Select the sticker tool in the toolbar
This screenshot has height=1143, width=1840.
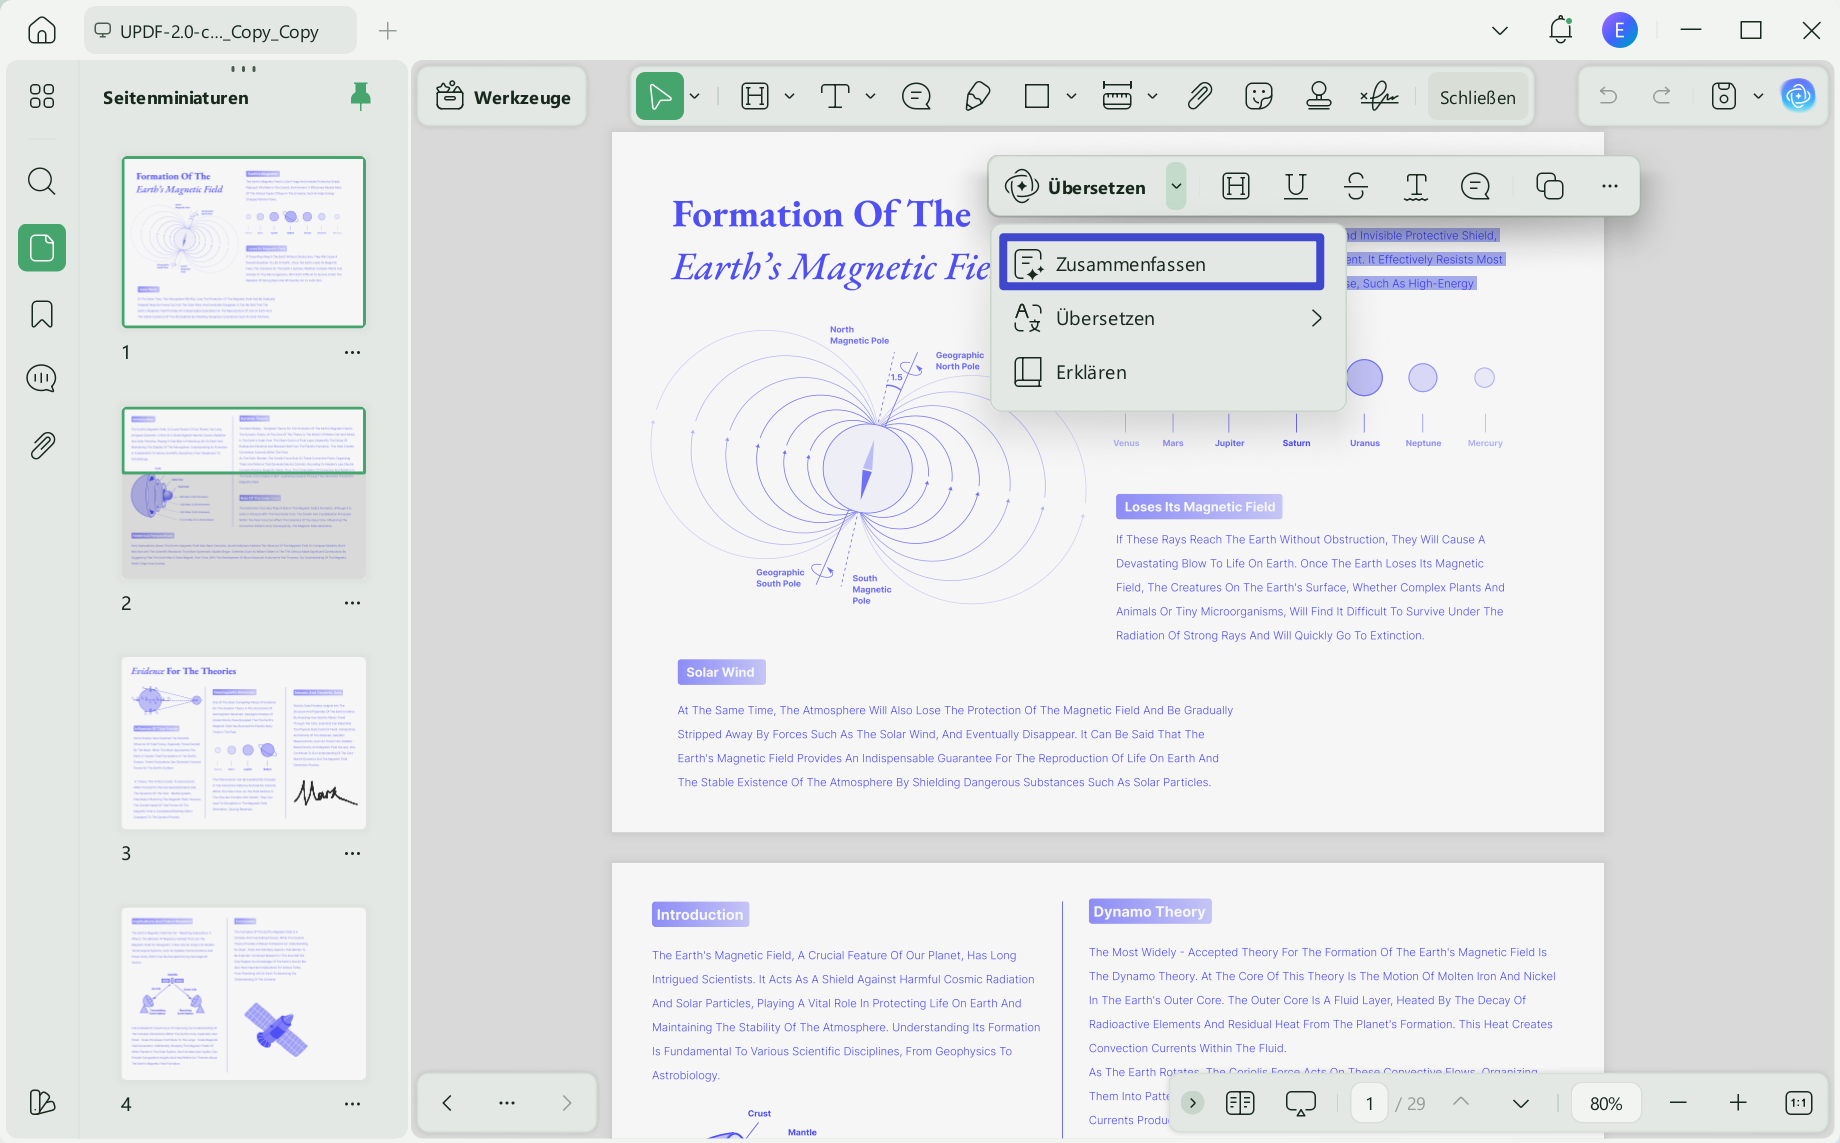(1259, 96)
